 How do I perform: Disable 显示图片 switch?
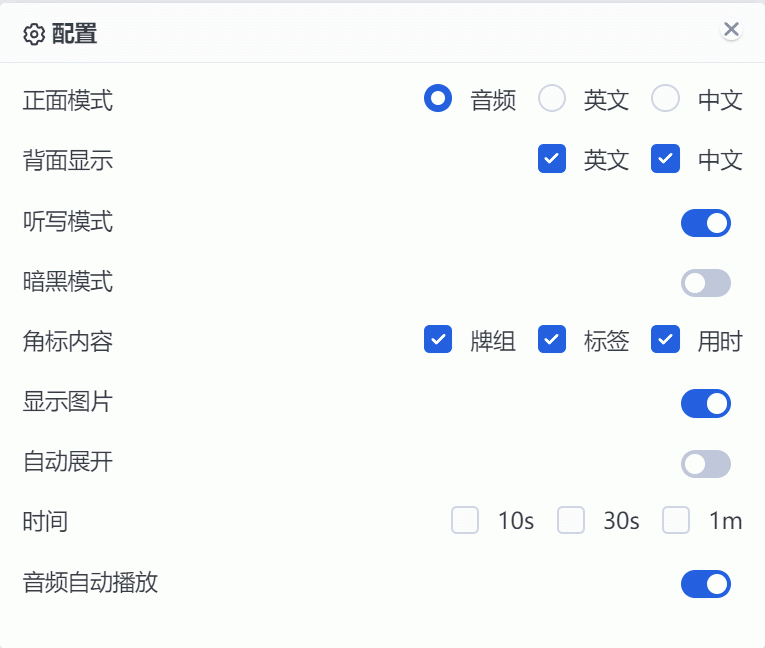[706, 404]
